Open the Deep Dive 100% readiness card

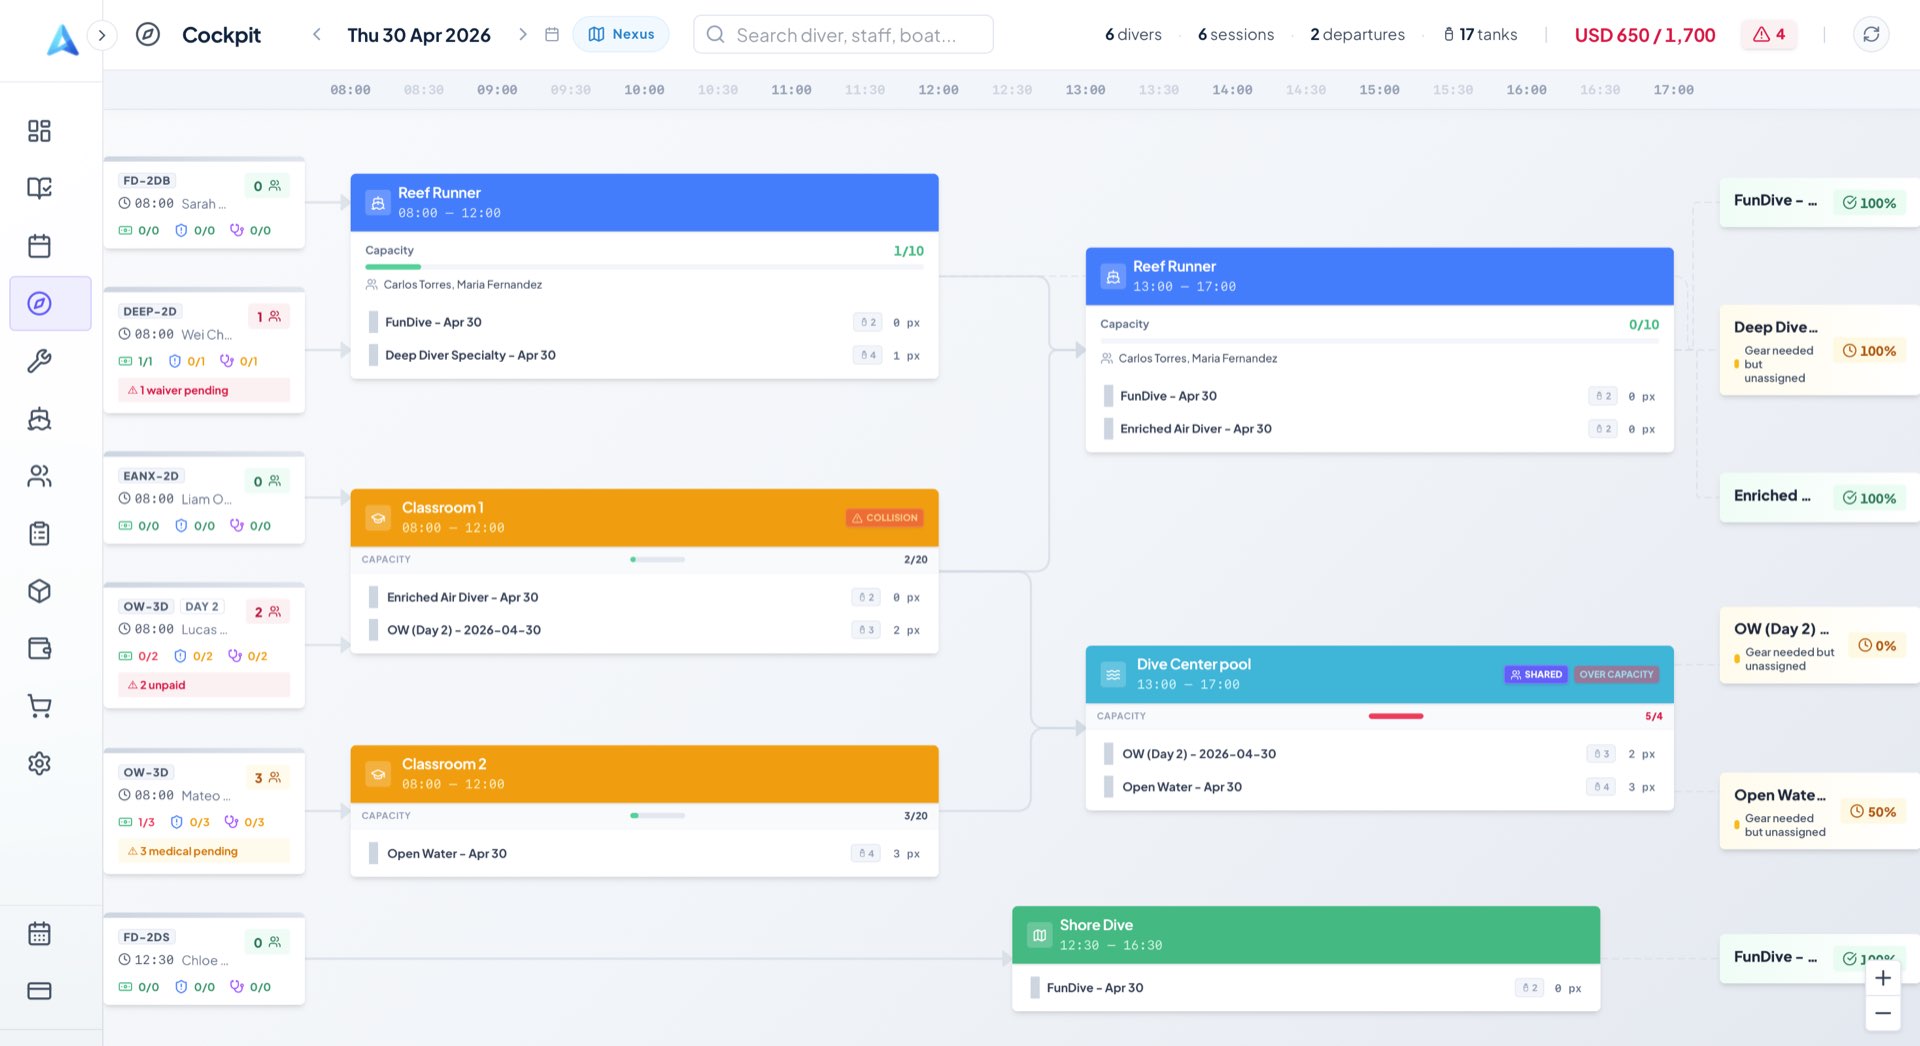coord(1819,351)
